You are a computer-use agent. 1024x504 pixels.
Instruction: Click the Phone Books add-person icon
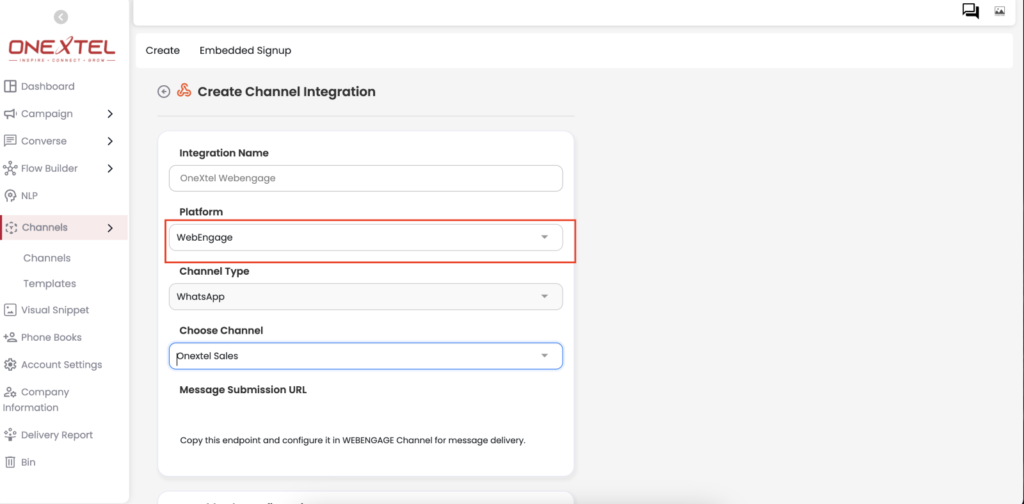click(x=10, y=338)
